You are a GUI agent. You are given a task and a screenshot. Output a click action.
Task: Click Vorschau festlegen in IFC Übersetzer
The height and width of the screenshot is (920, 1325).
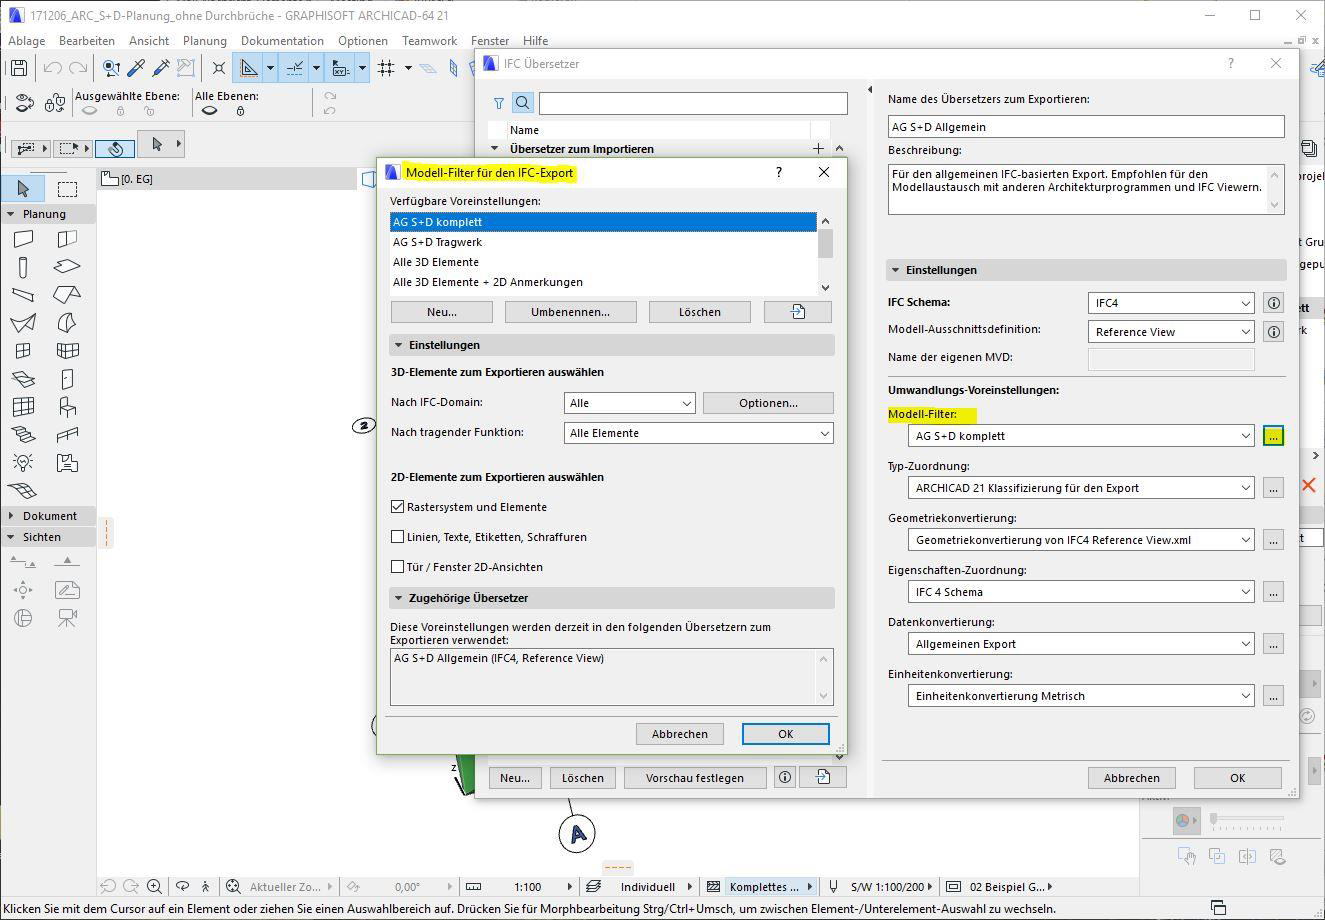click(x=695, y=778)
